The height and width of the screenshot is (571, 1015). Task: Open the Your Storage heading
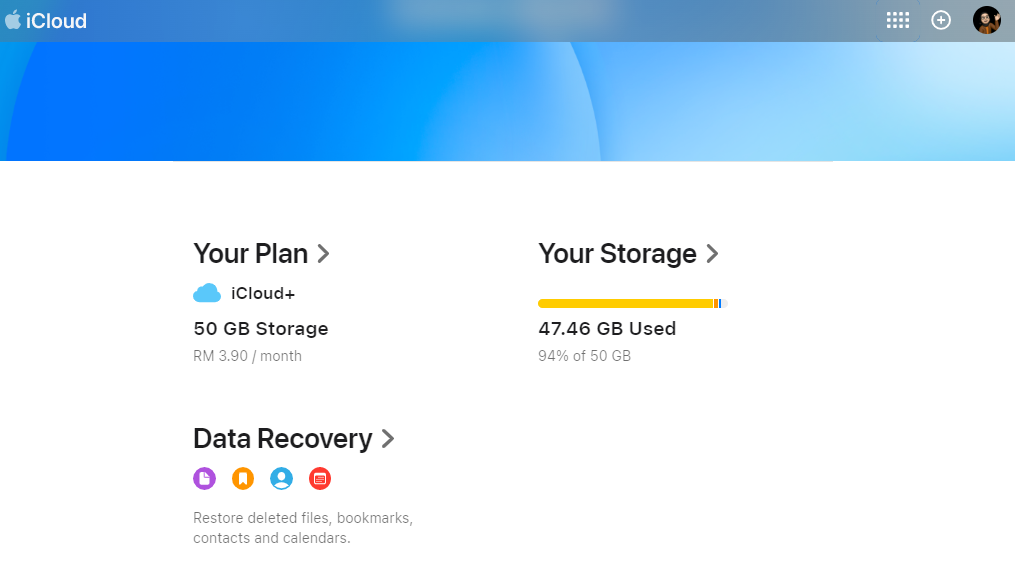(617, 254)
